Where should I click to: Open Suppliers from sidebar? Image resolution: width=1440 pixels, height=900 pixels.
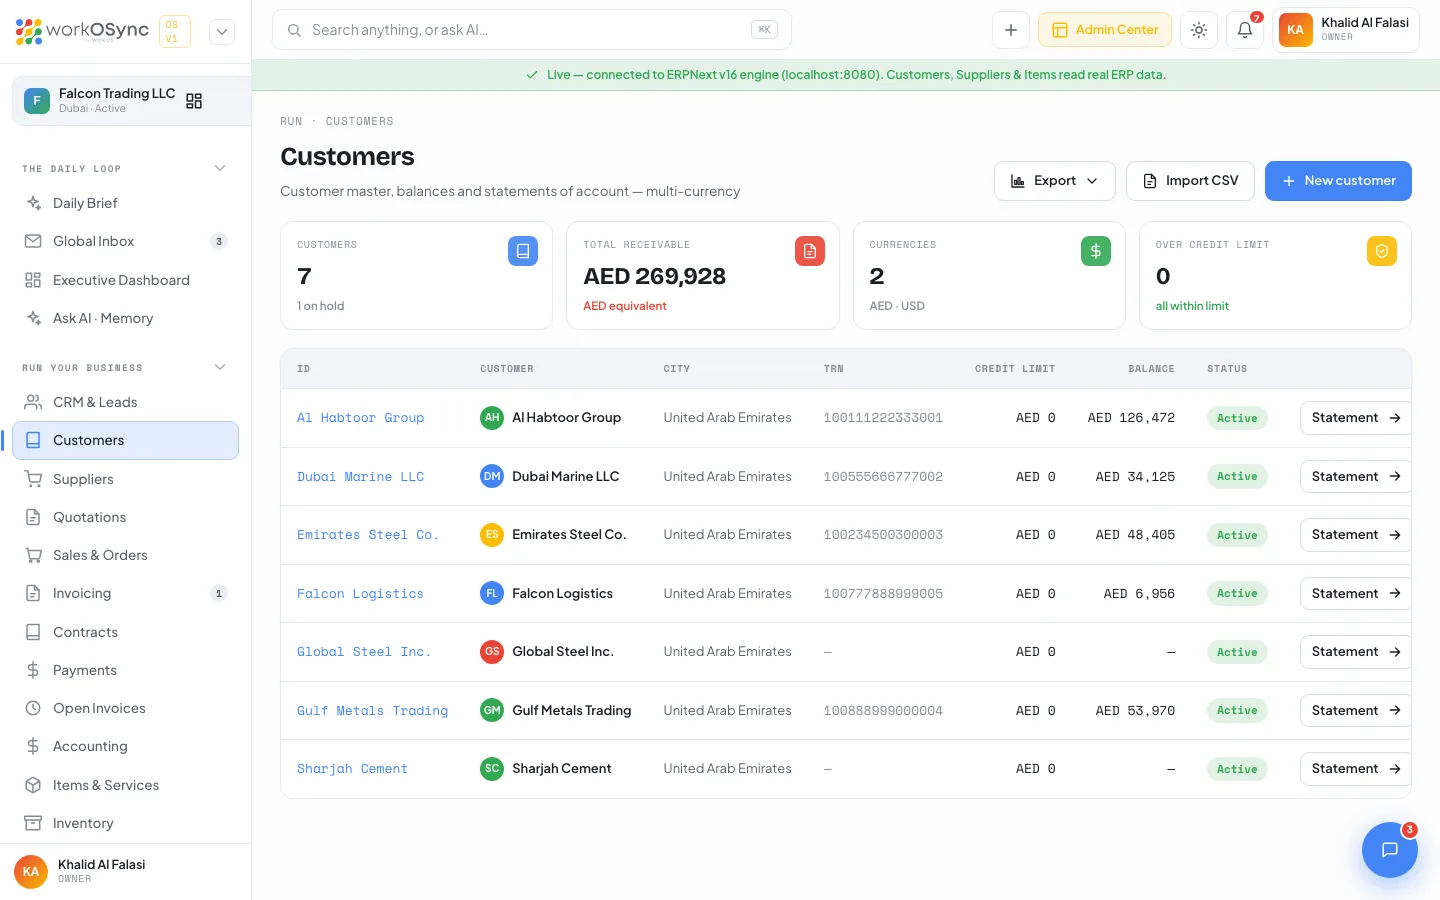point(125,479)
